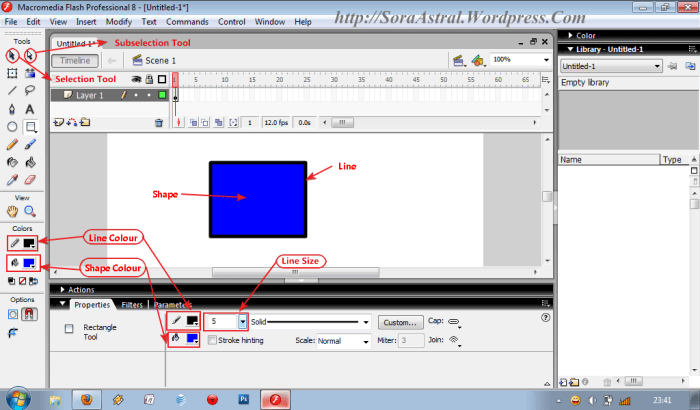This screenshot has width=700, height=410.
Task: Select the Ink Bottle tool
Action: tap(12, 162)
